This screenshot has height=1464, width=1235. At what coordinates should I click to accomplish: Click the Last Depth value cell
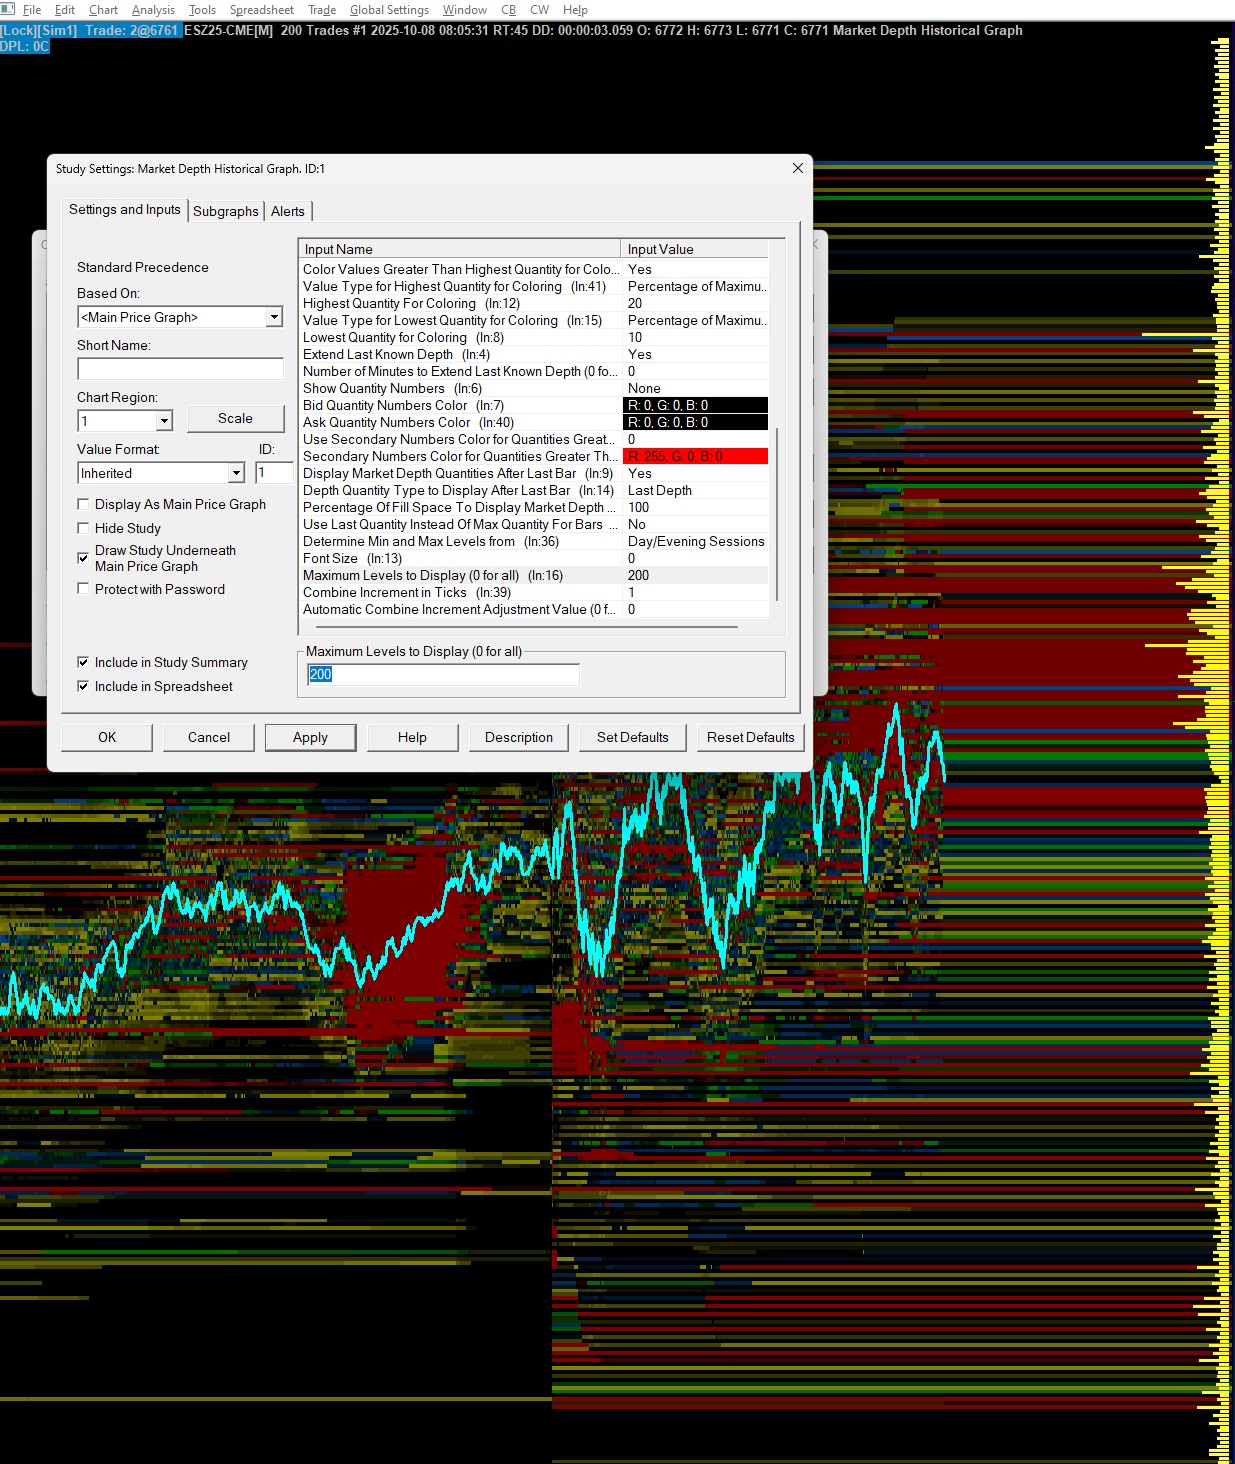[x=695, y=490]
